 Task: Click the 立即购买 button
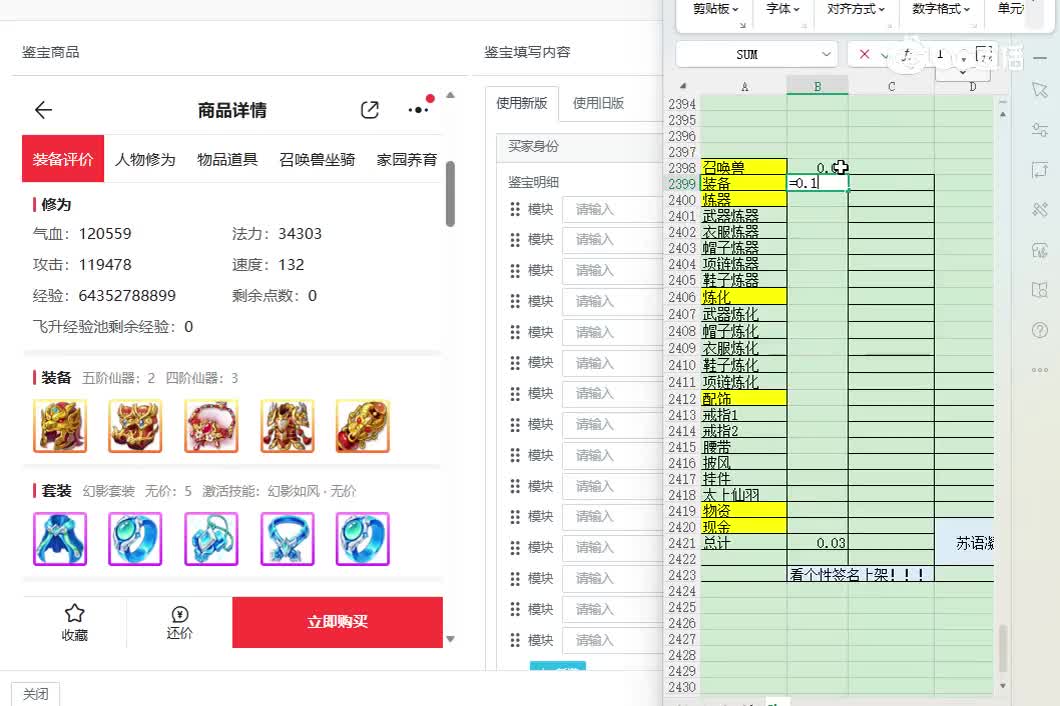click(x=337, y=622)
